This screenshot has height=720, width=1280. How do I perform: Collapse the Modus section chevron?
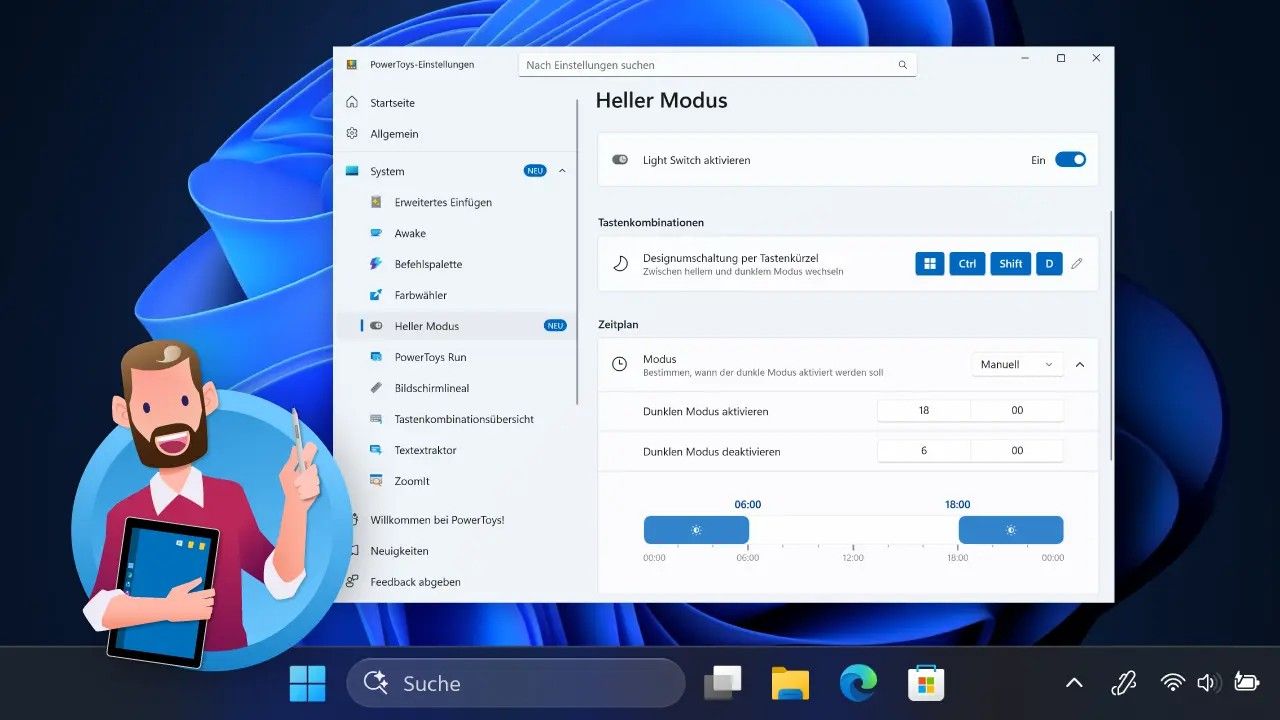tap(1080, 365)
